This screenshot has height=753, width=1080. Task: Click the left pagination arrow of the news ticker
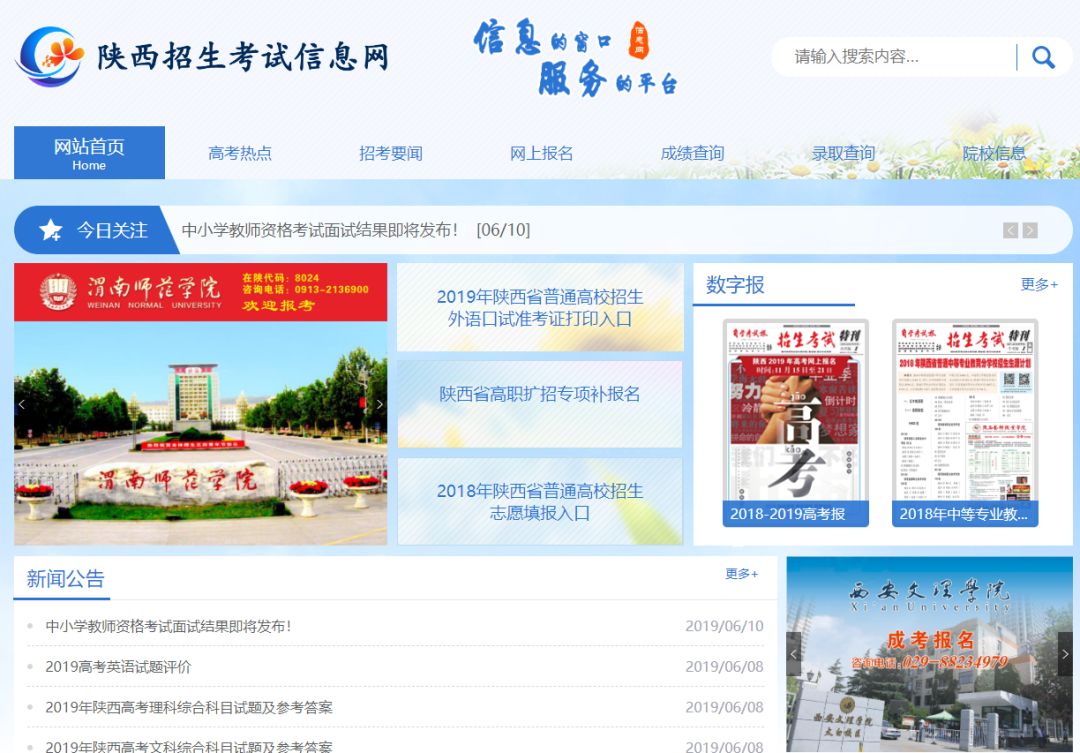point(1010,229)
